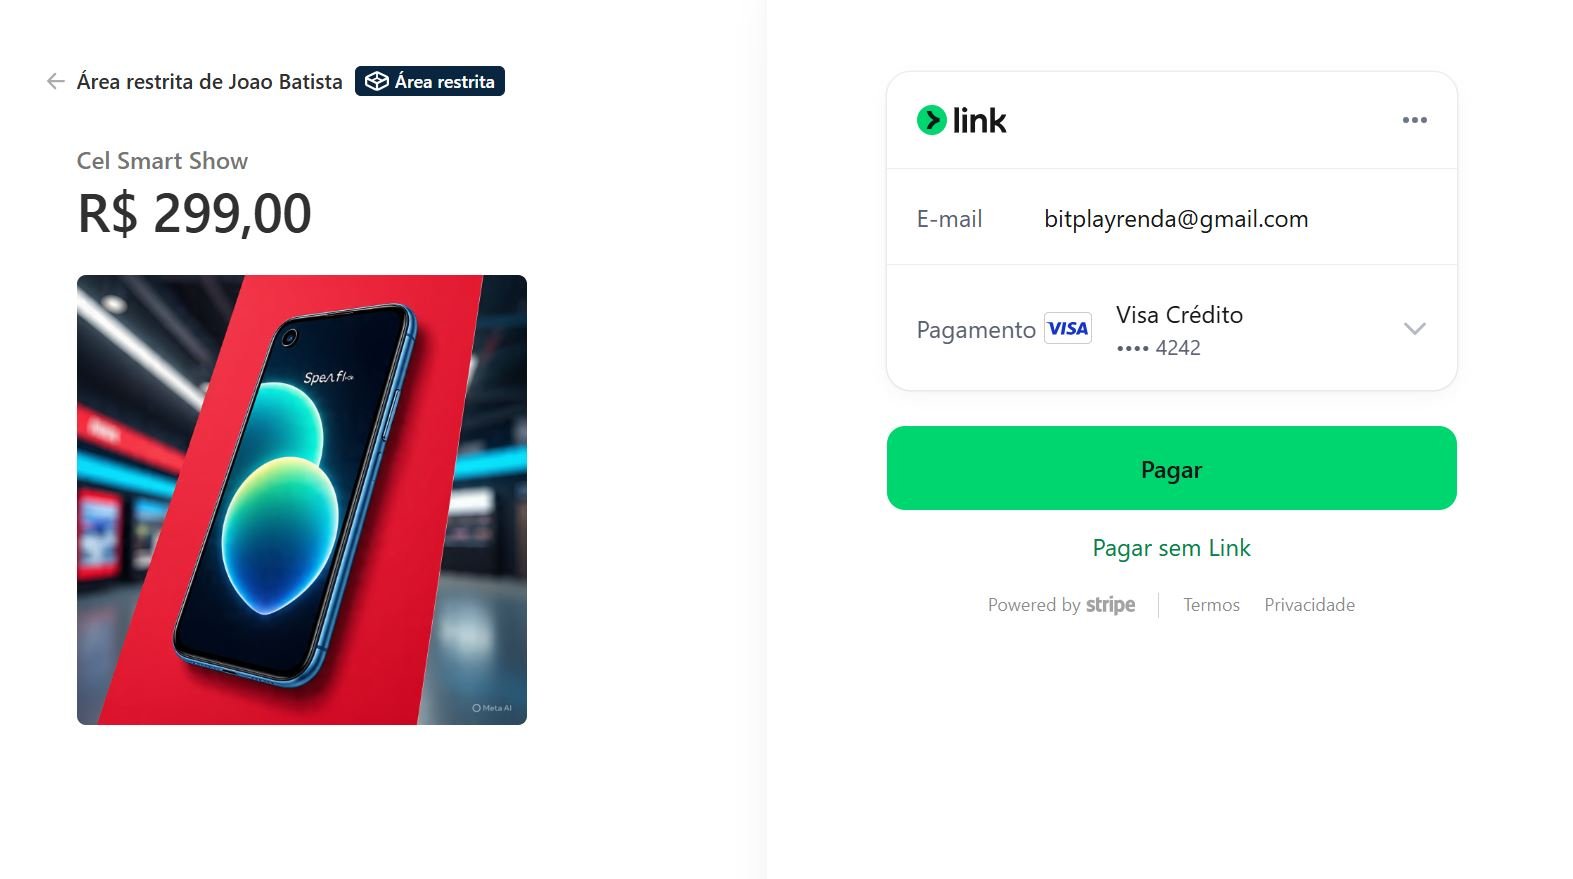Viewport: 1573px width, 879px height.
Task: Click the Área restrita badge
Action: point(430,81)
